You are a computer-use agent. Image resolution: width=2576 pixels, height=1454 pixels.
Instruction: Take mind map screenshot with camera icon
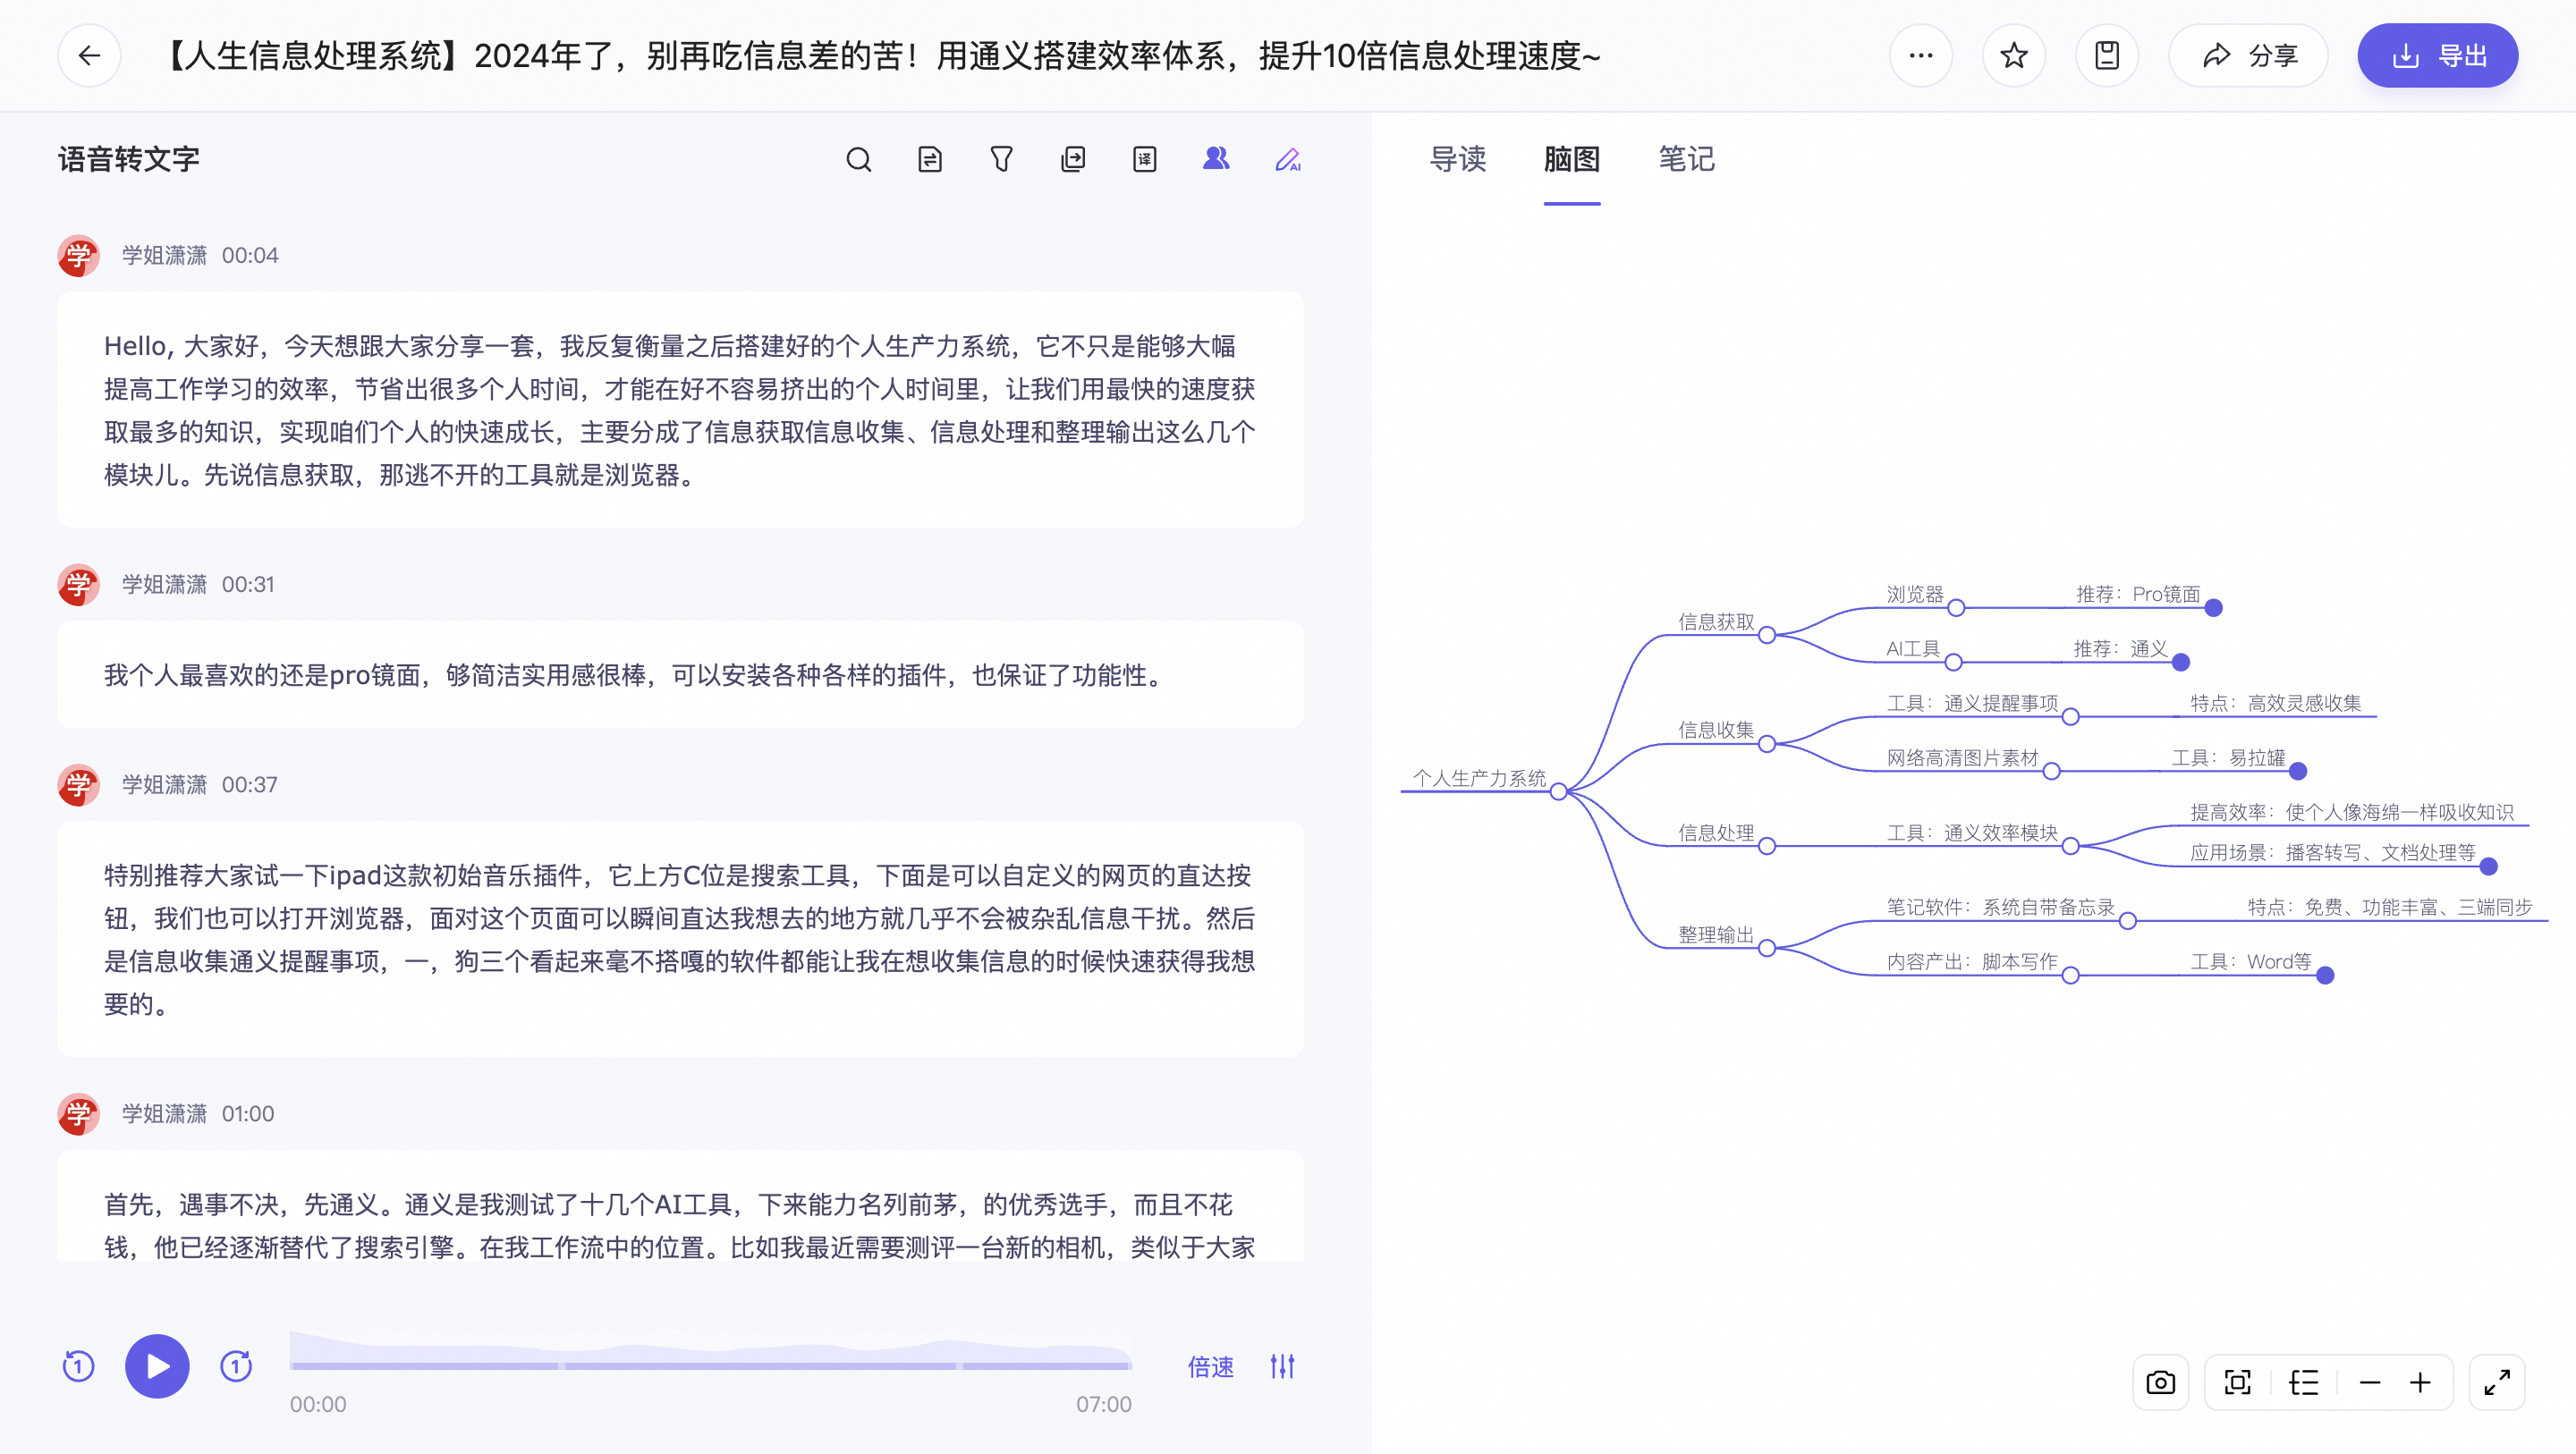2160,1382
